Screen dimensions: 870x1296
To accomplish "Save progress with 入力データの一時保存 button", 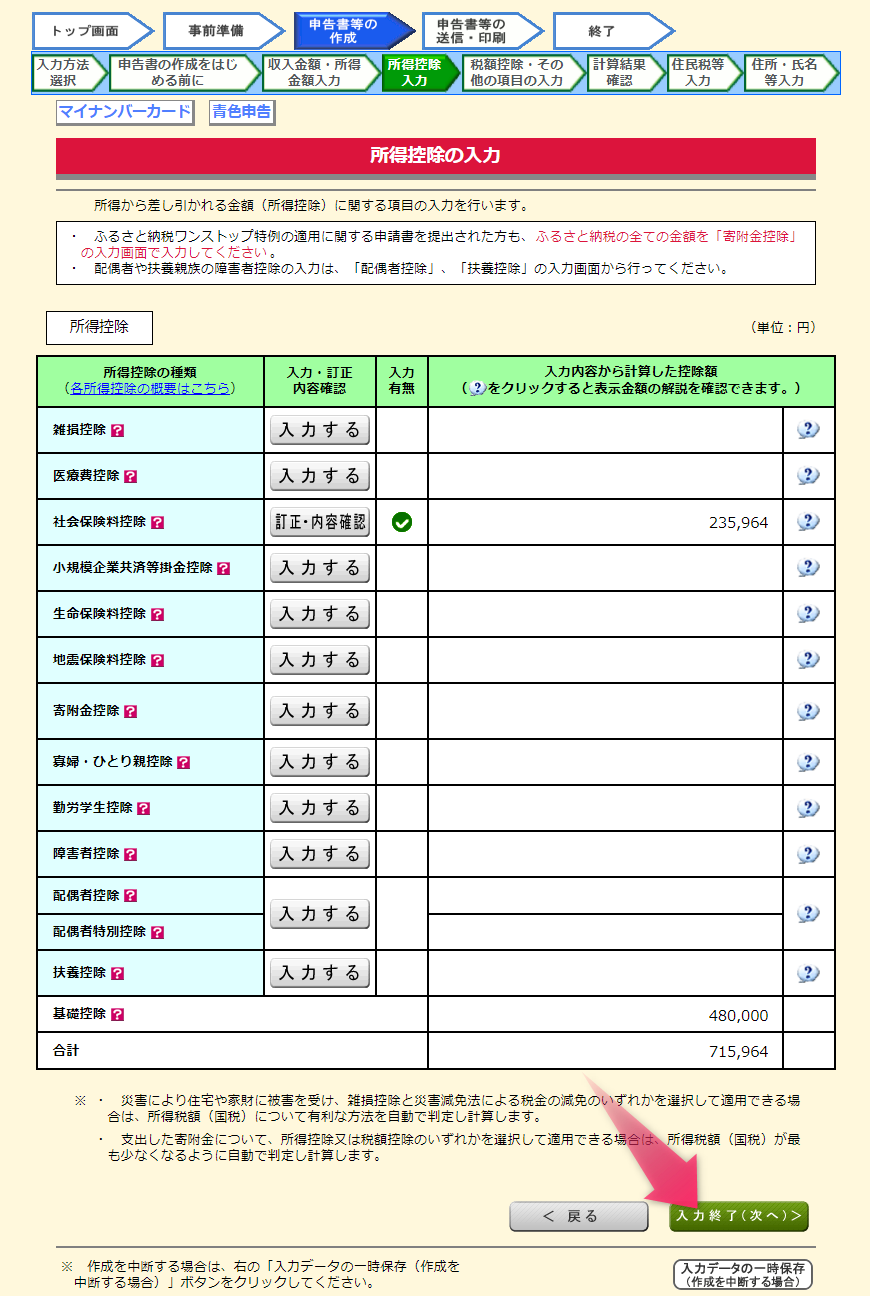I will [x=743, y=1274].
